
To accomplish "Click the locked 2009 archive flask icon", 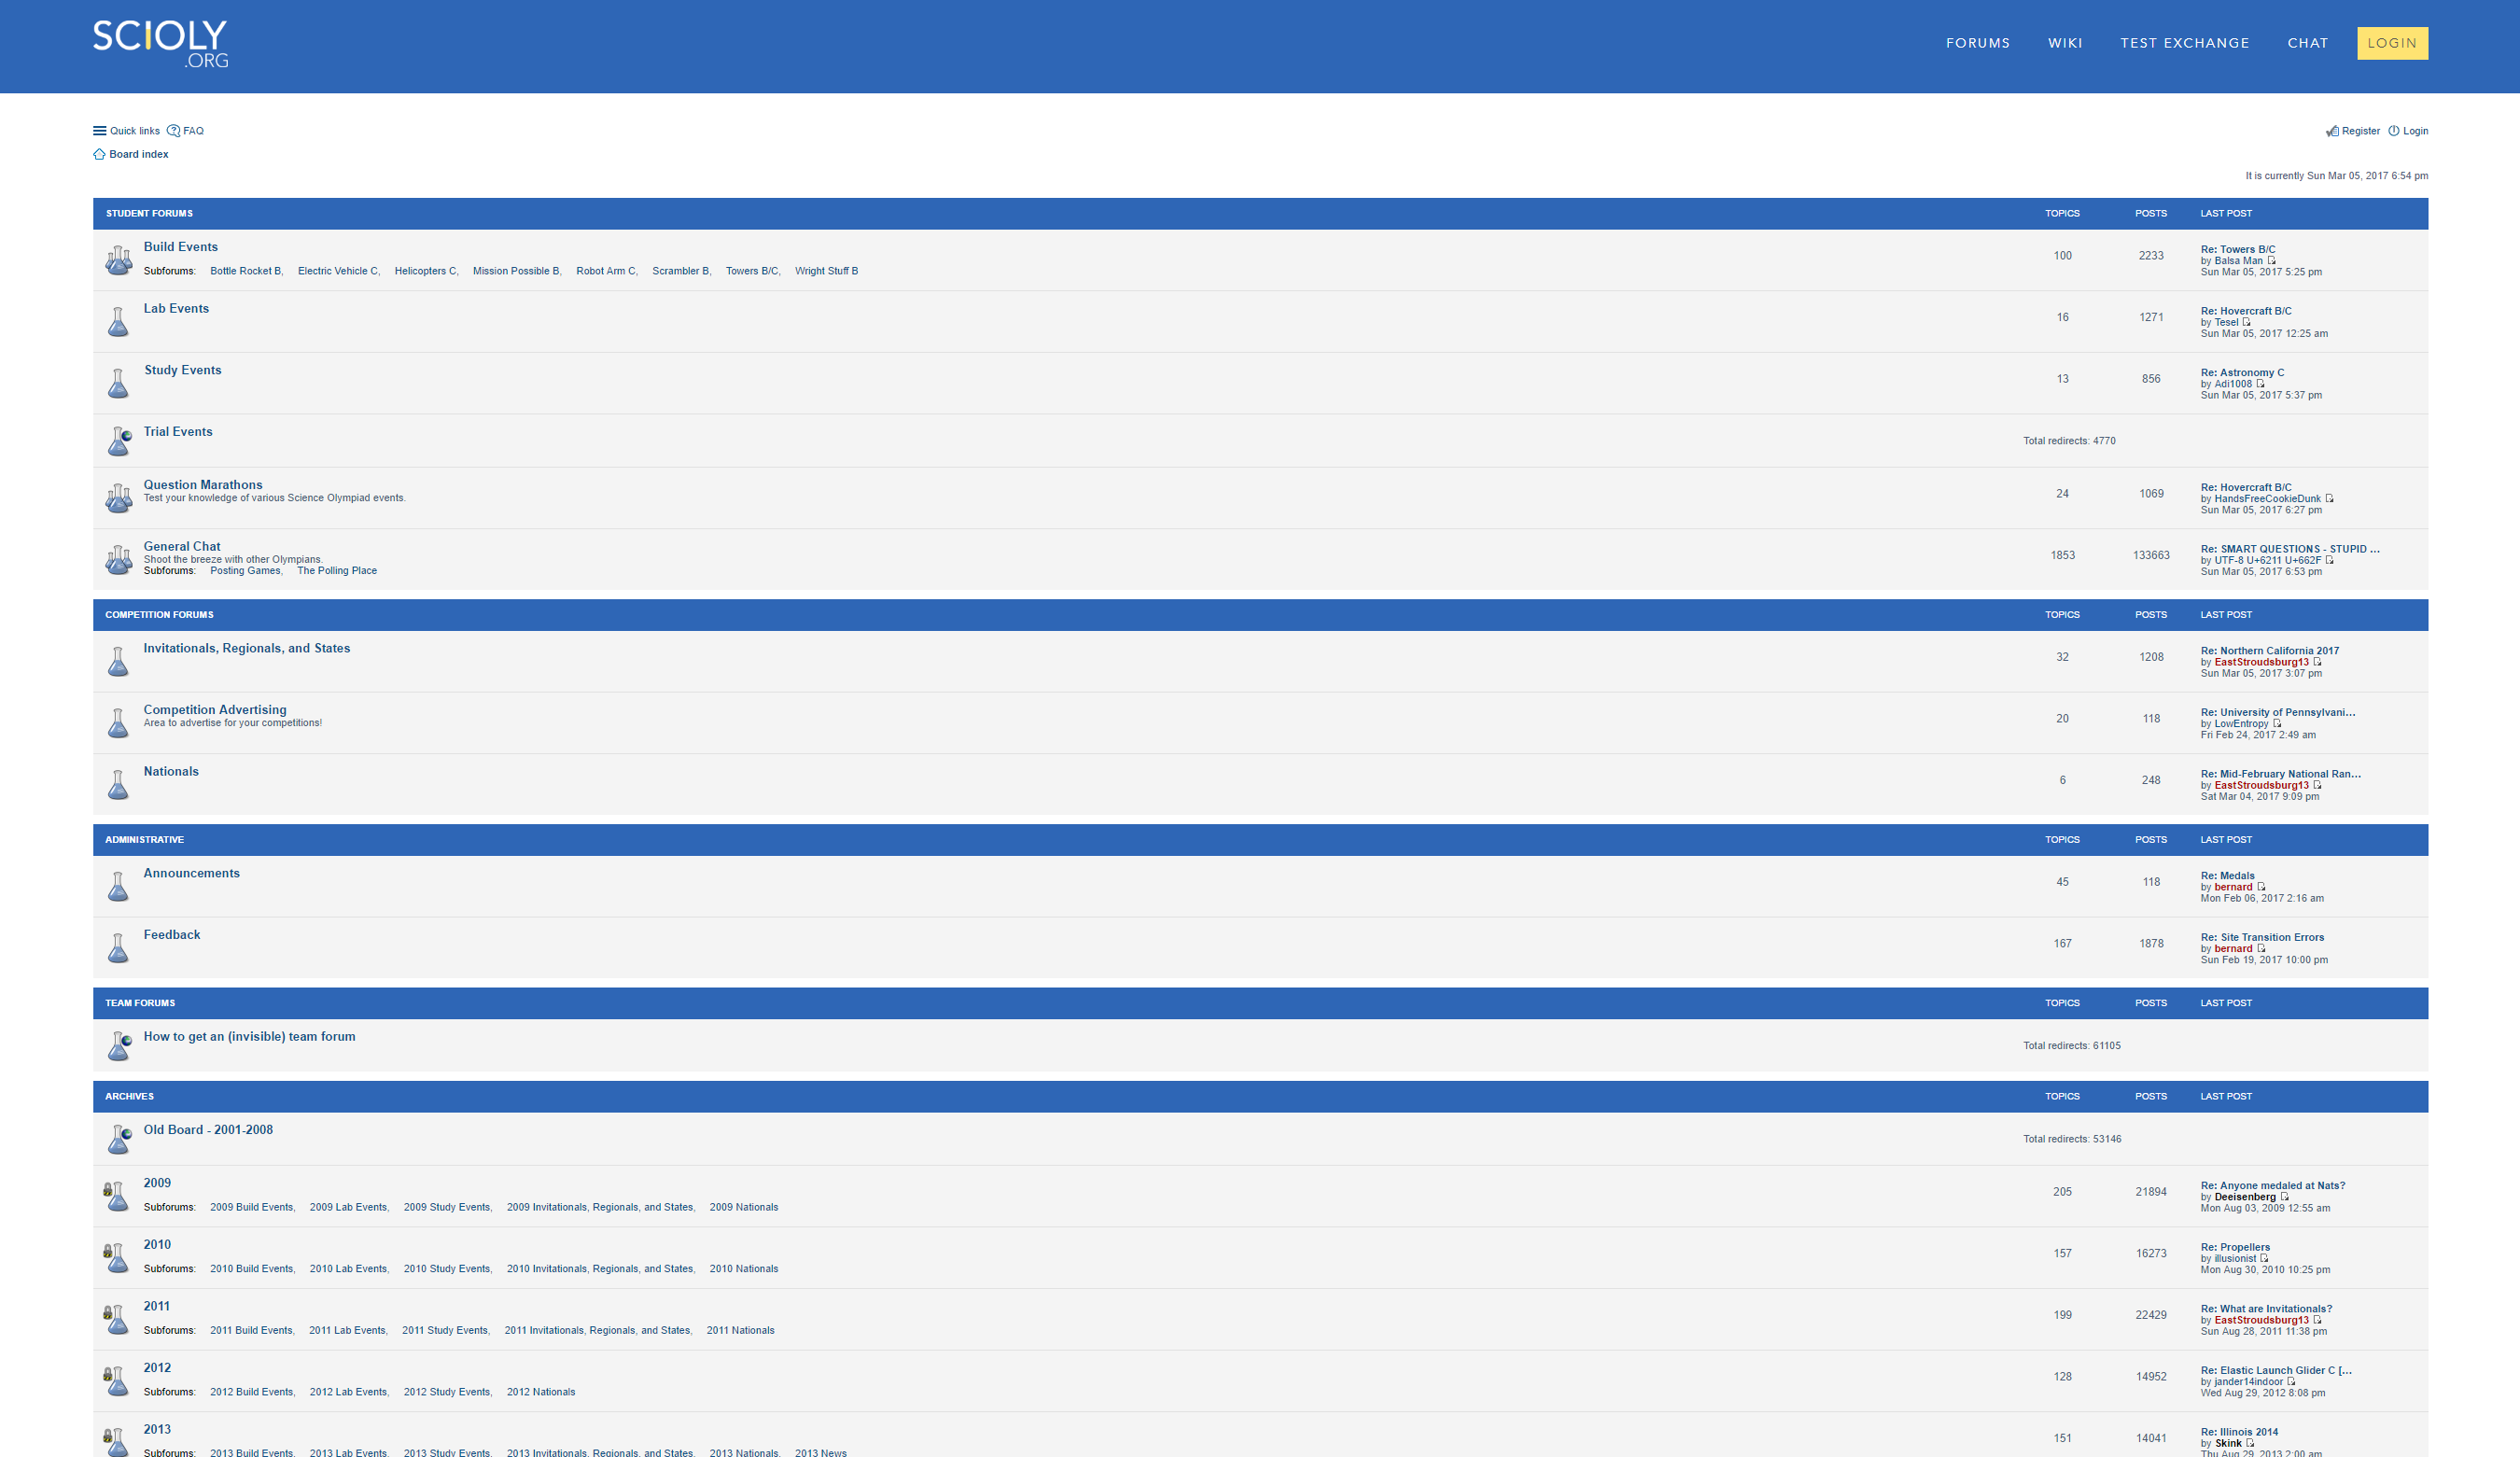I will (116, 1196).
